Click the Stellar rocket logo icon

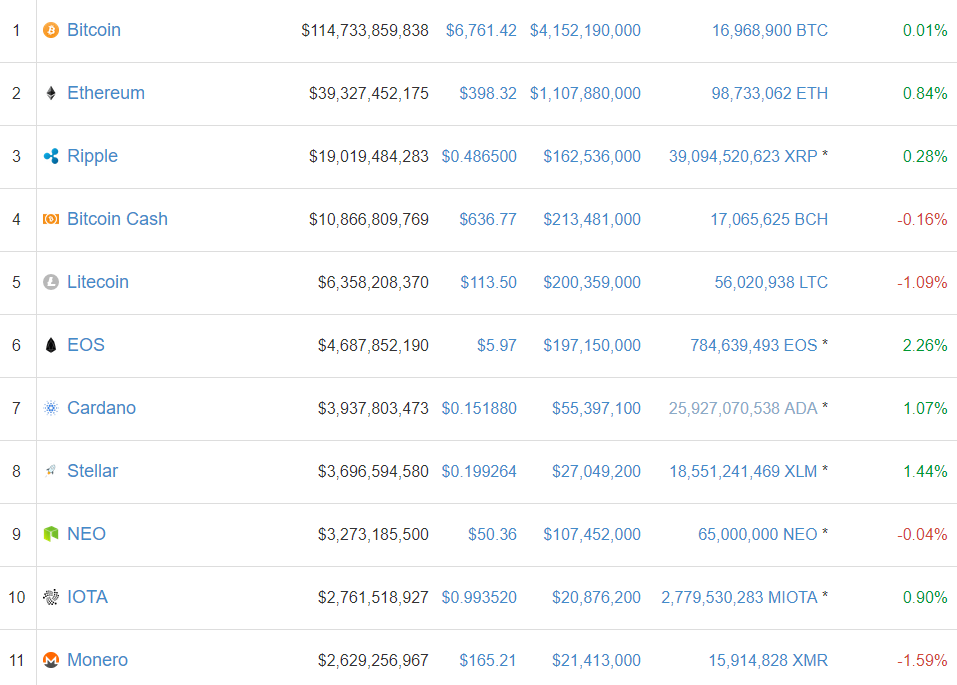[x=51, y=471]
